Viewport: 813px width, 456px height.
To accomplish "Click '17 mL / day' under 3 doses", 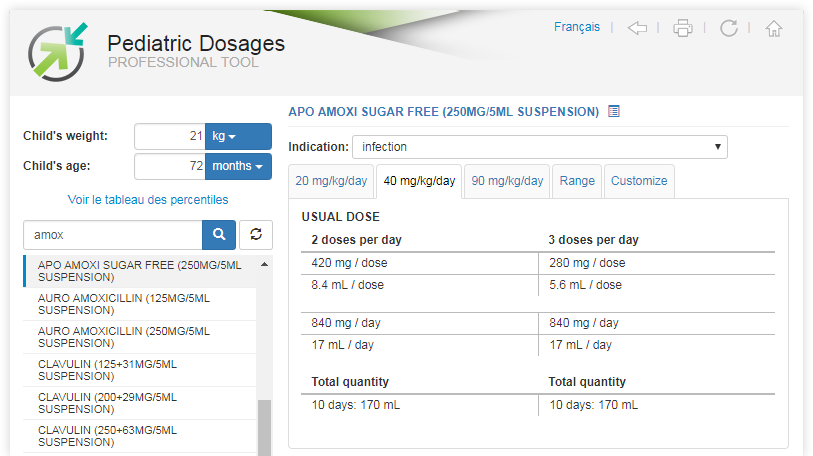I will point(580,344).
